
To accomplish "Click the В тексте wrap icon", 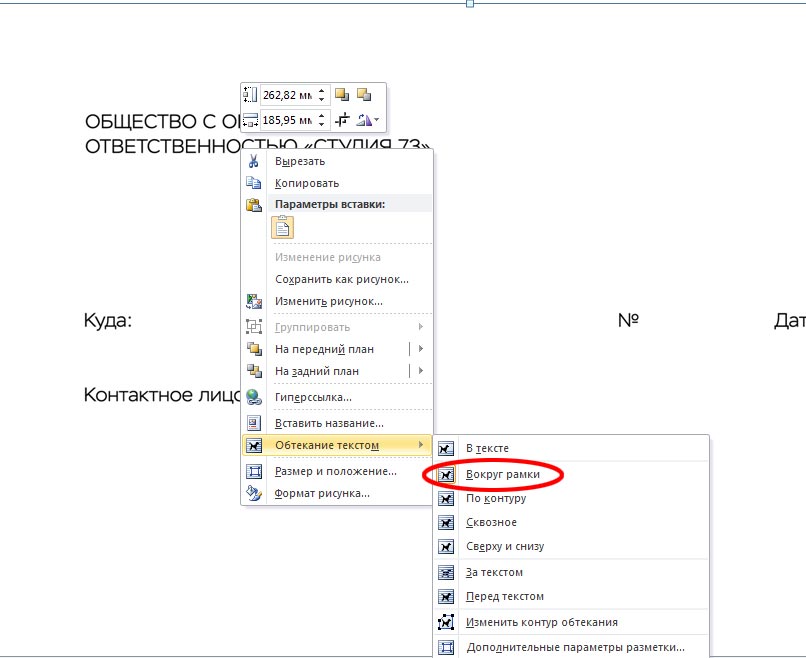I will (446, 448).
